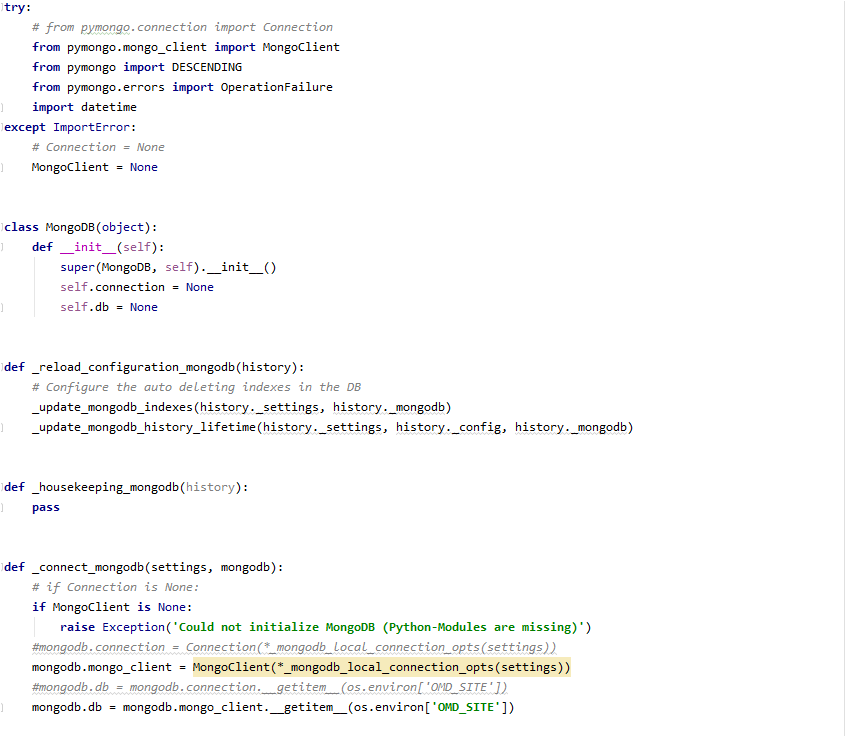Image resolution: width=847 pixels, height=737 pixels.
Task: Click the highlighted 'MongoClient(*_mongodb_local_connection_opts' call
Action: [381, 667]
